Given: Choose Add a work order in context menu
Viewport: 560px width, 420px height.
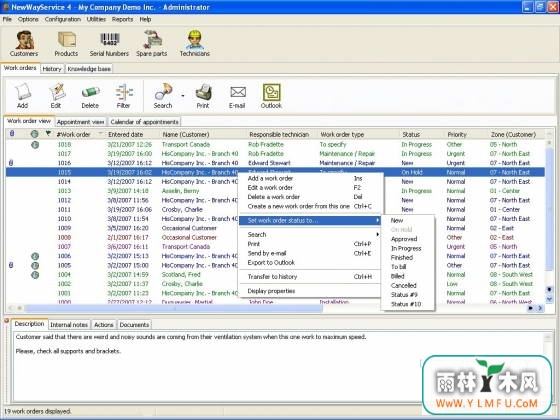Looking at the screenshot, I should click(310, 178).
